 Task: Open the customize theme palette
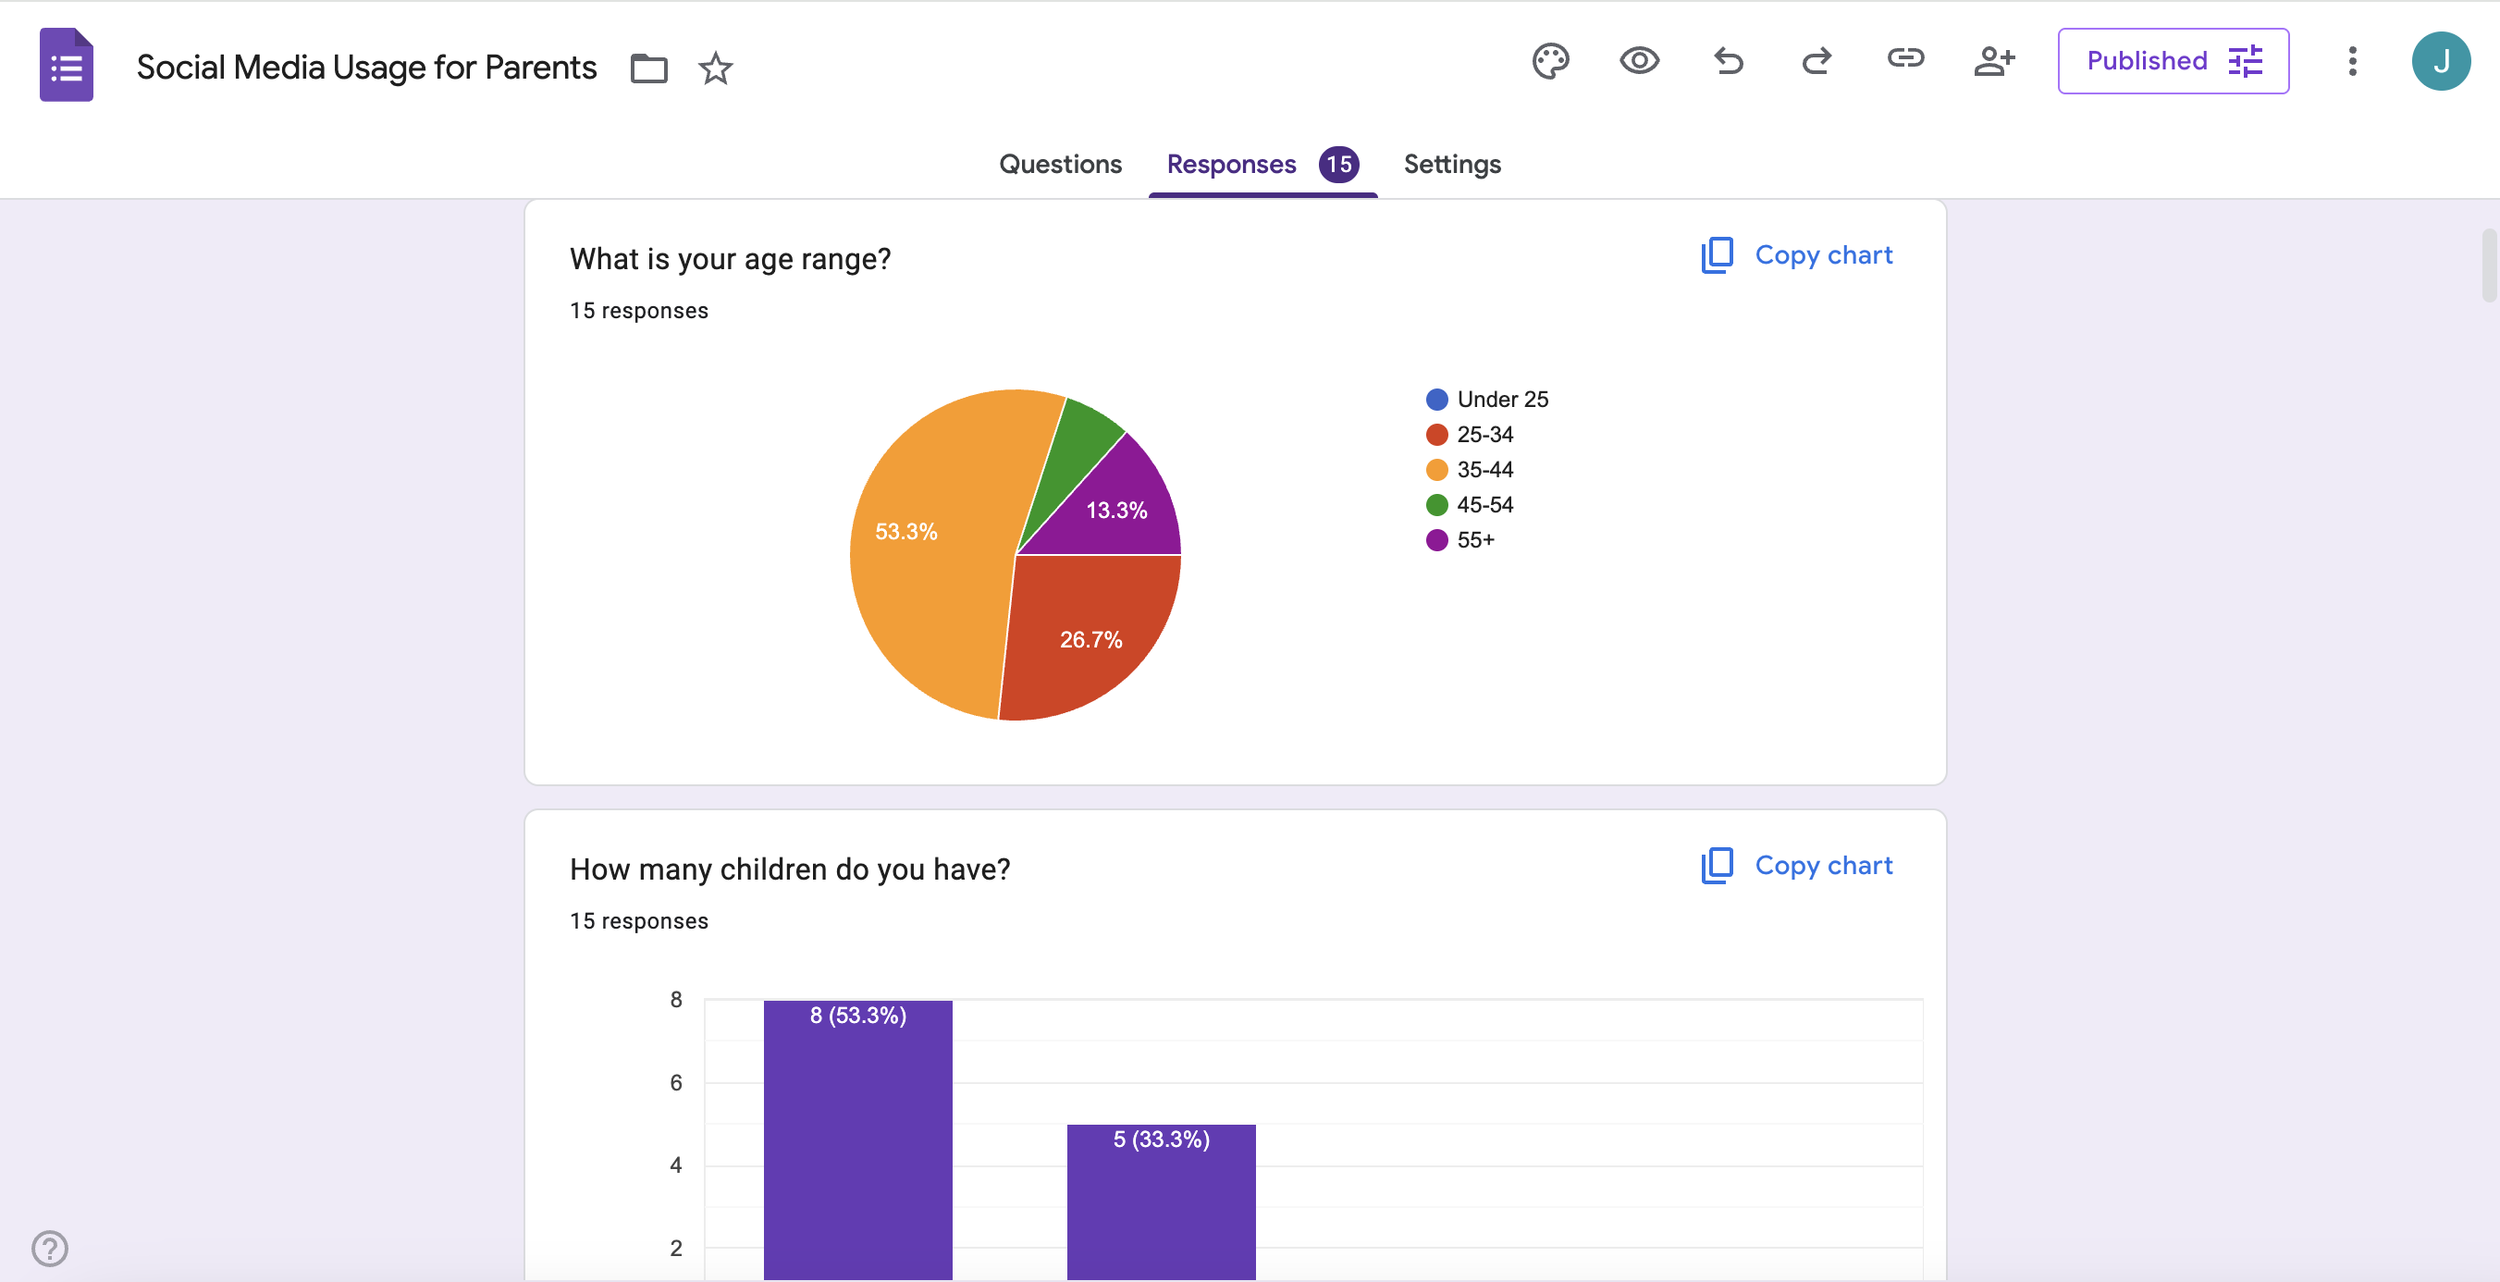pos(1550,61)
